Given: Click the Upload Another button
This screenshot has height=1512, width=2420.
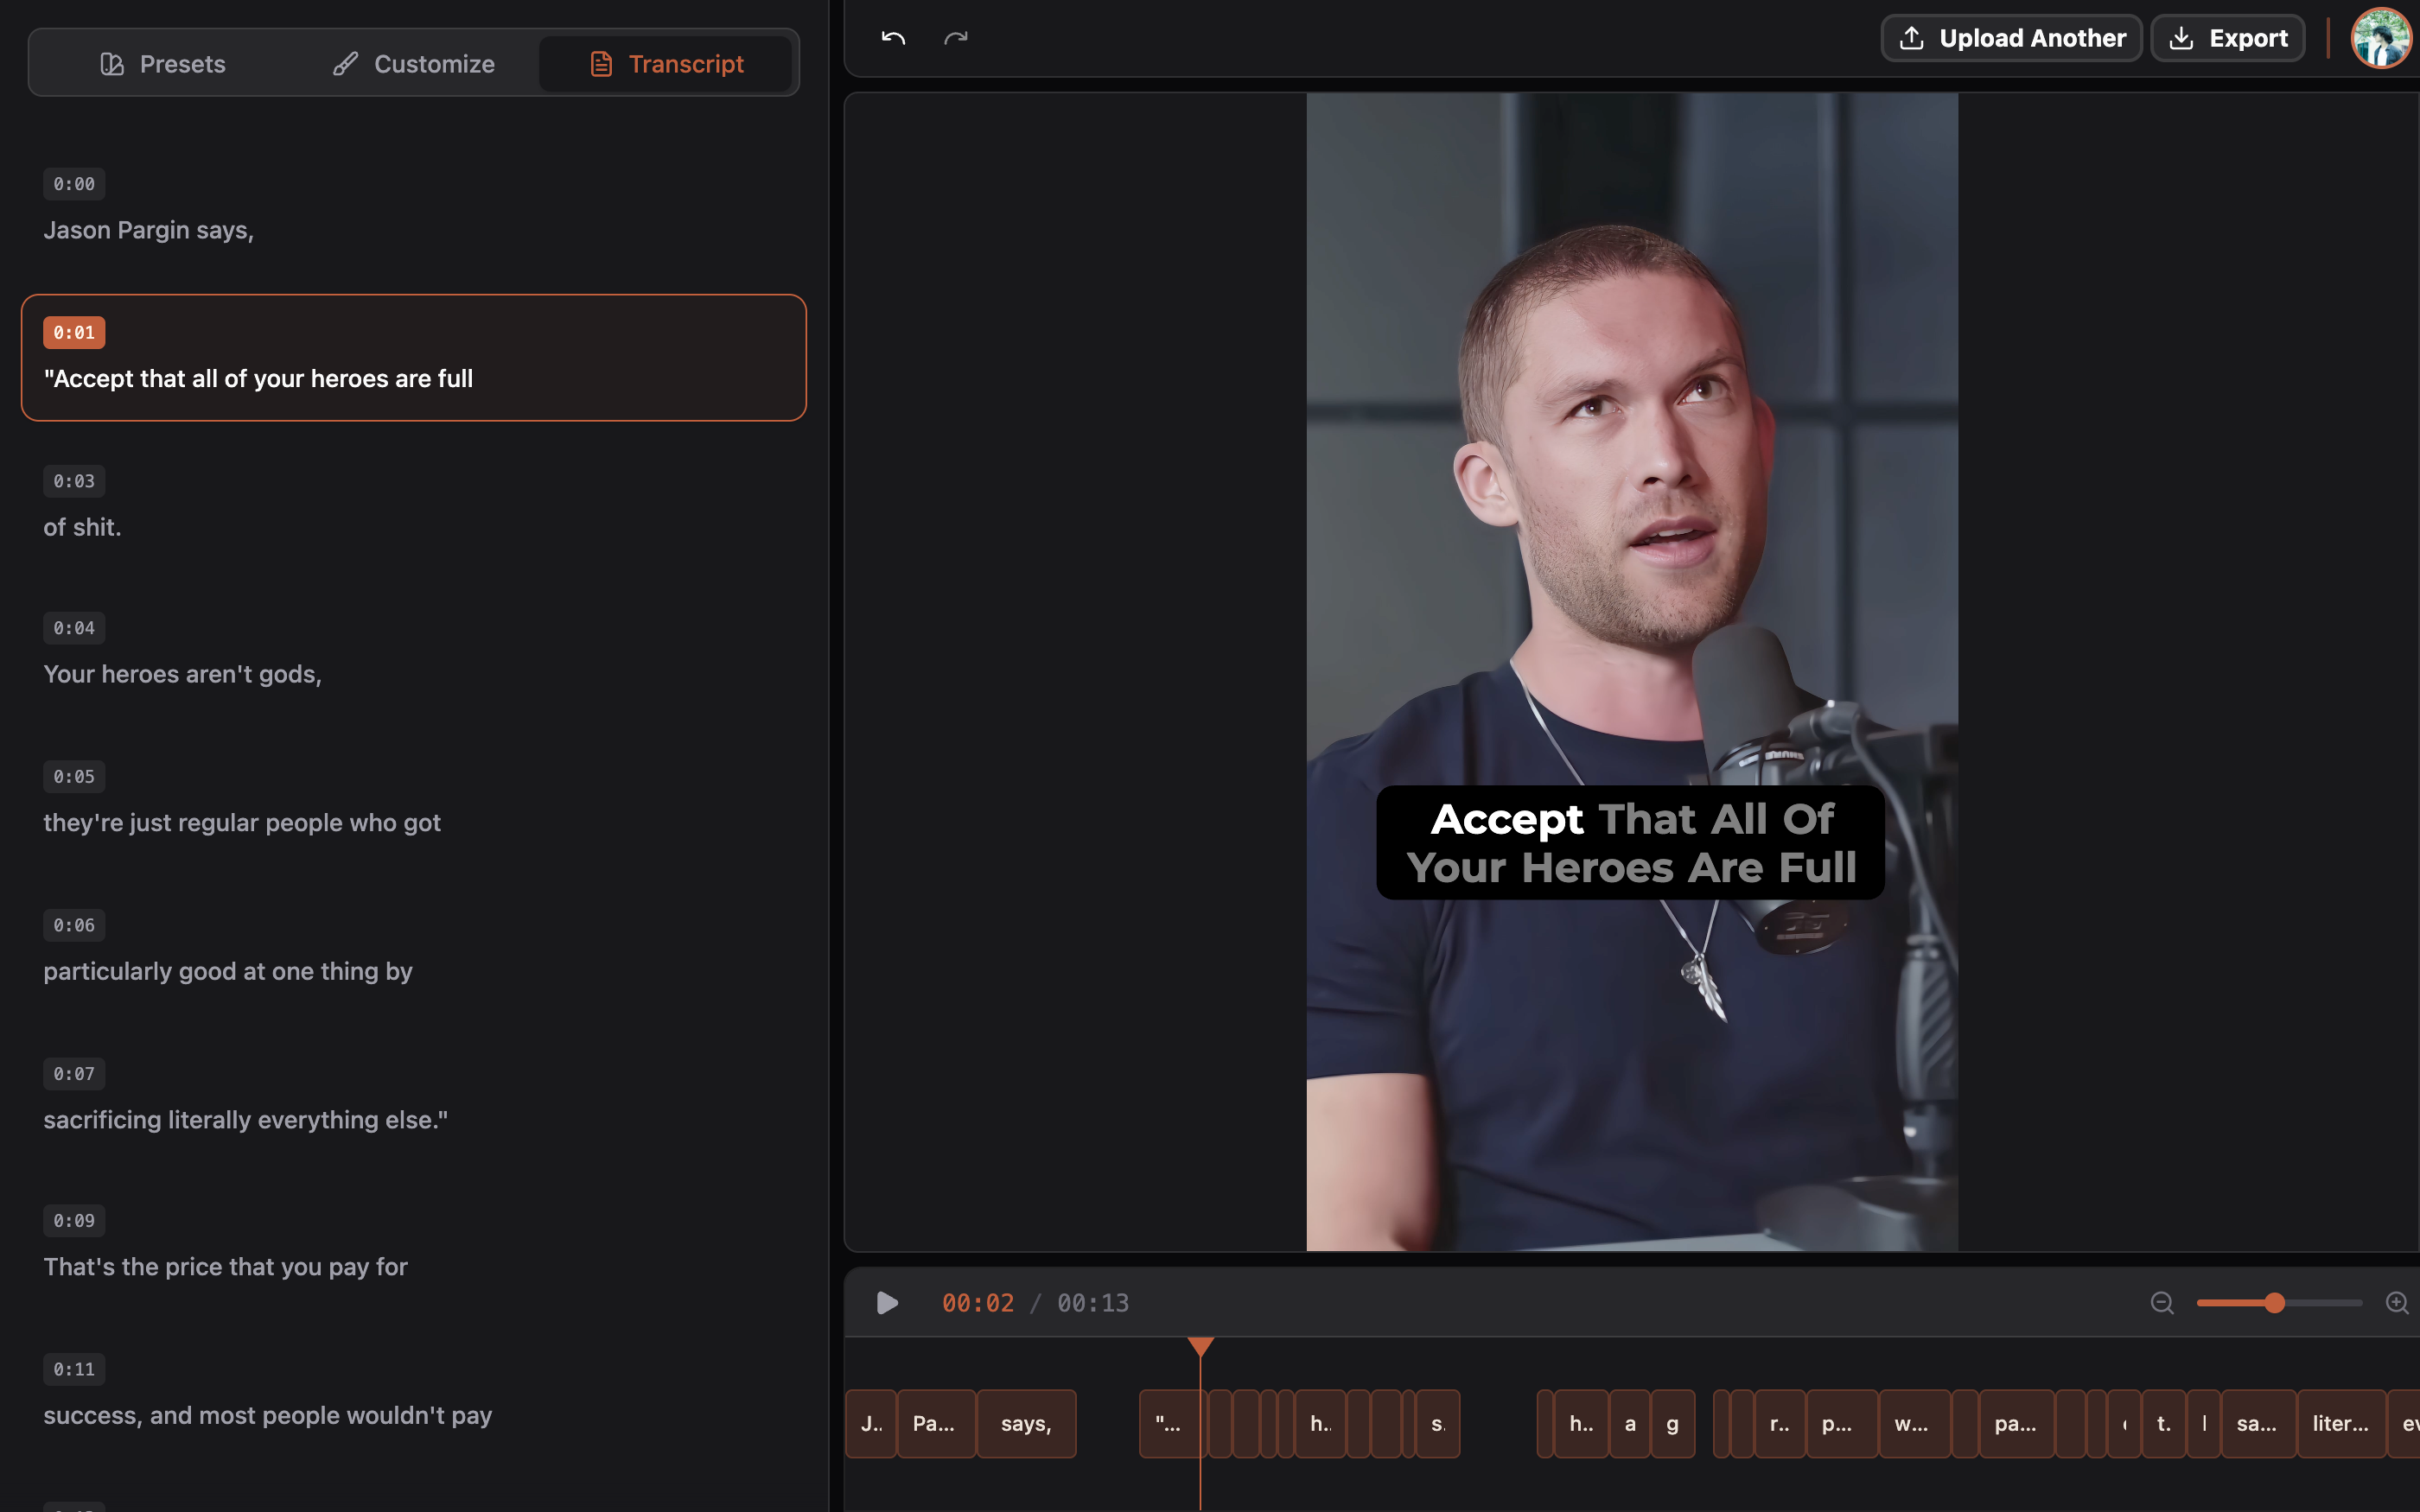Looking at the screenshot, I should pos(2011,38).
